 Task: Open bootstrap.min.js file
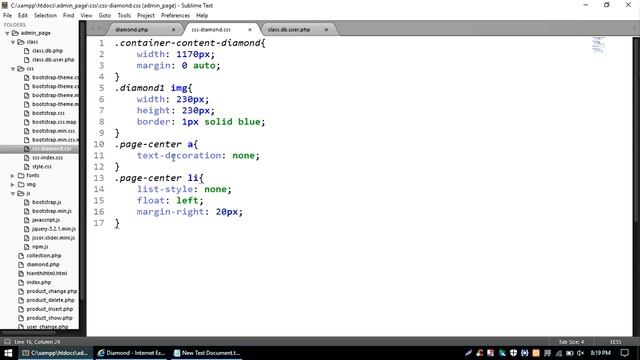(x=52, y=211)
